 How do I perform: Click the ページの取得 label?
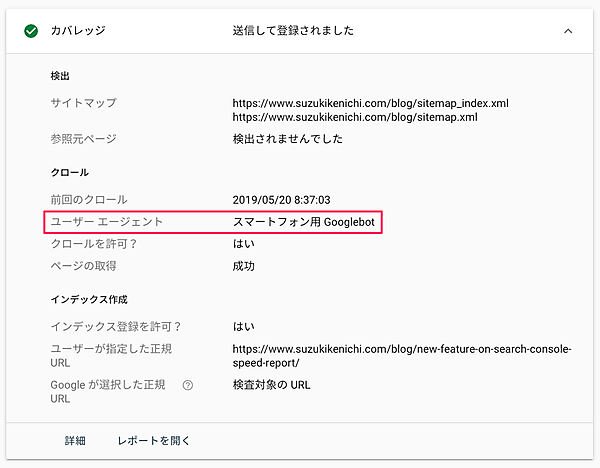pyautogui.click(x=83, y=266)
